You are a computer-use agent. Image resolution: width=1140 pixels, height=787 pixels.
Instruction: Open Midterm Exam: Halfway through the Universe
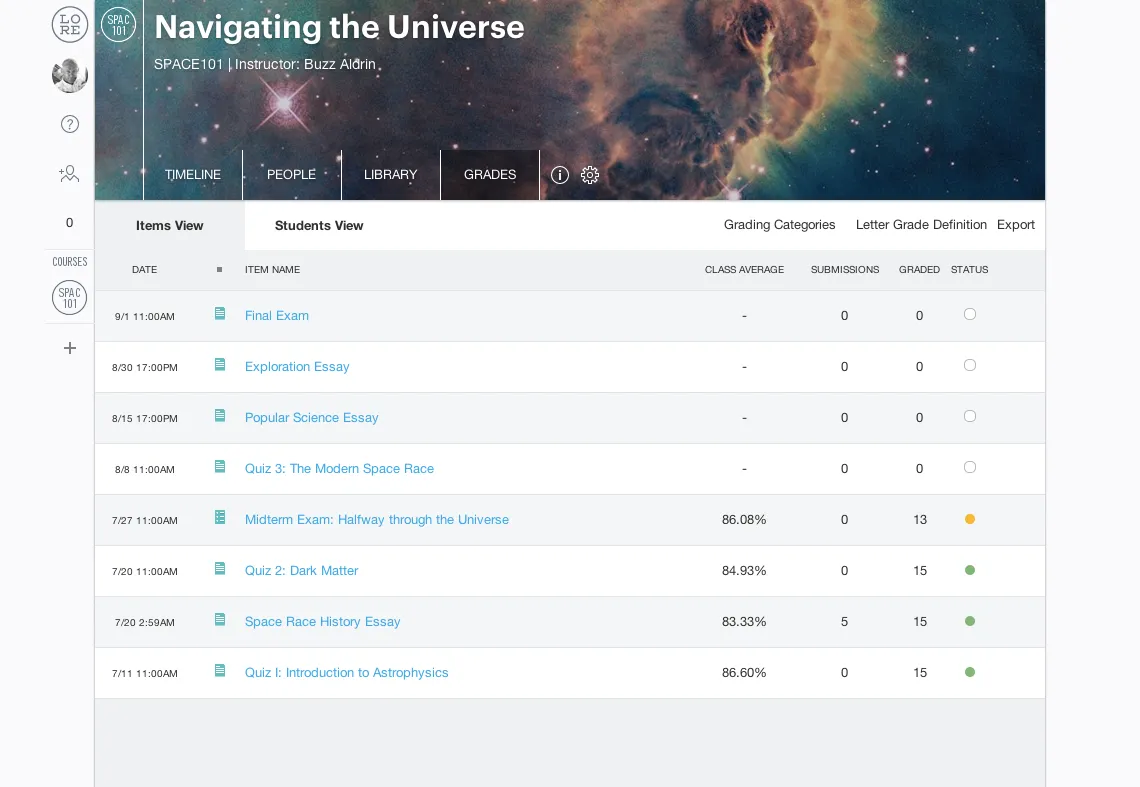click(x=377, y=519)
